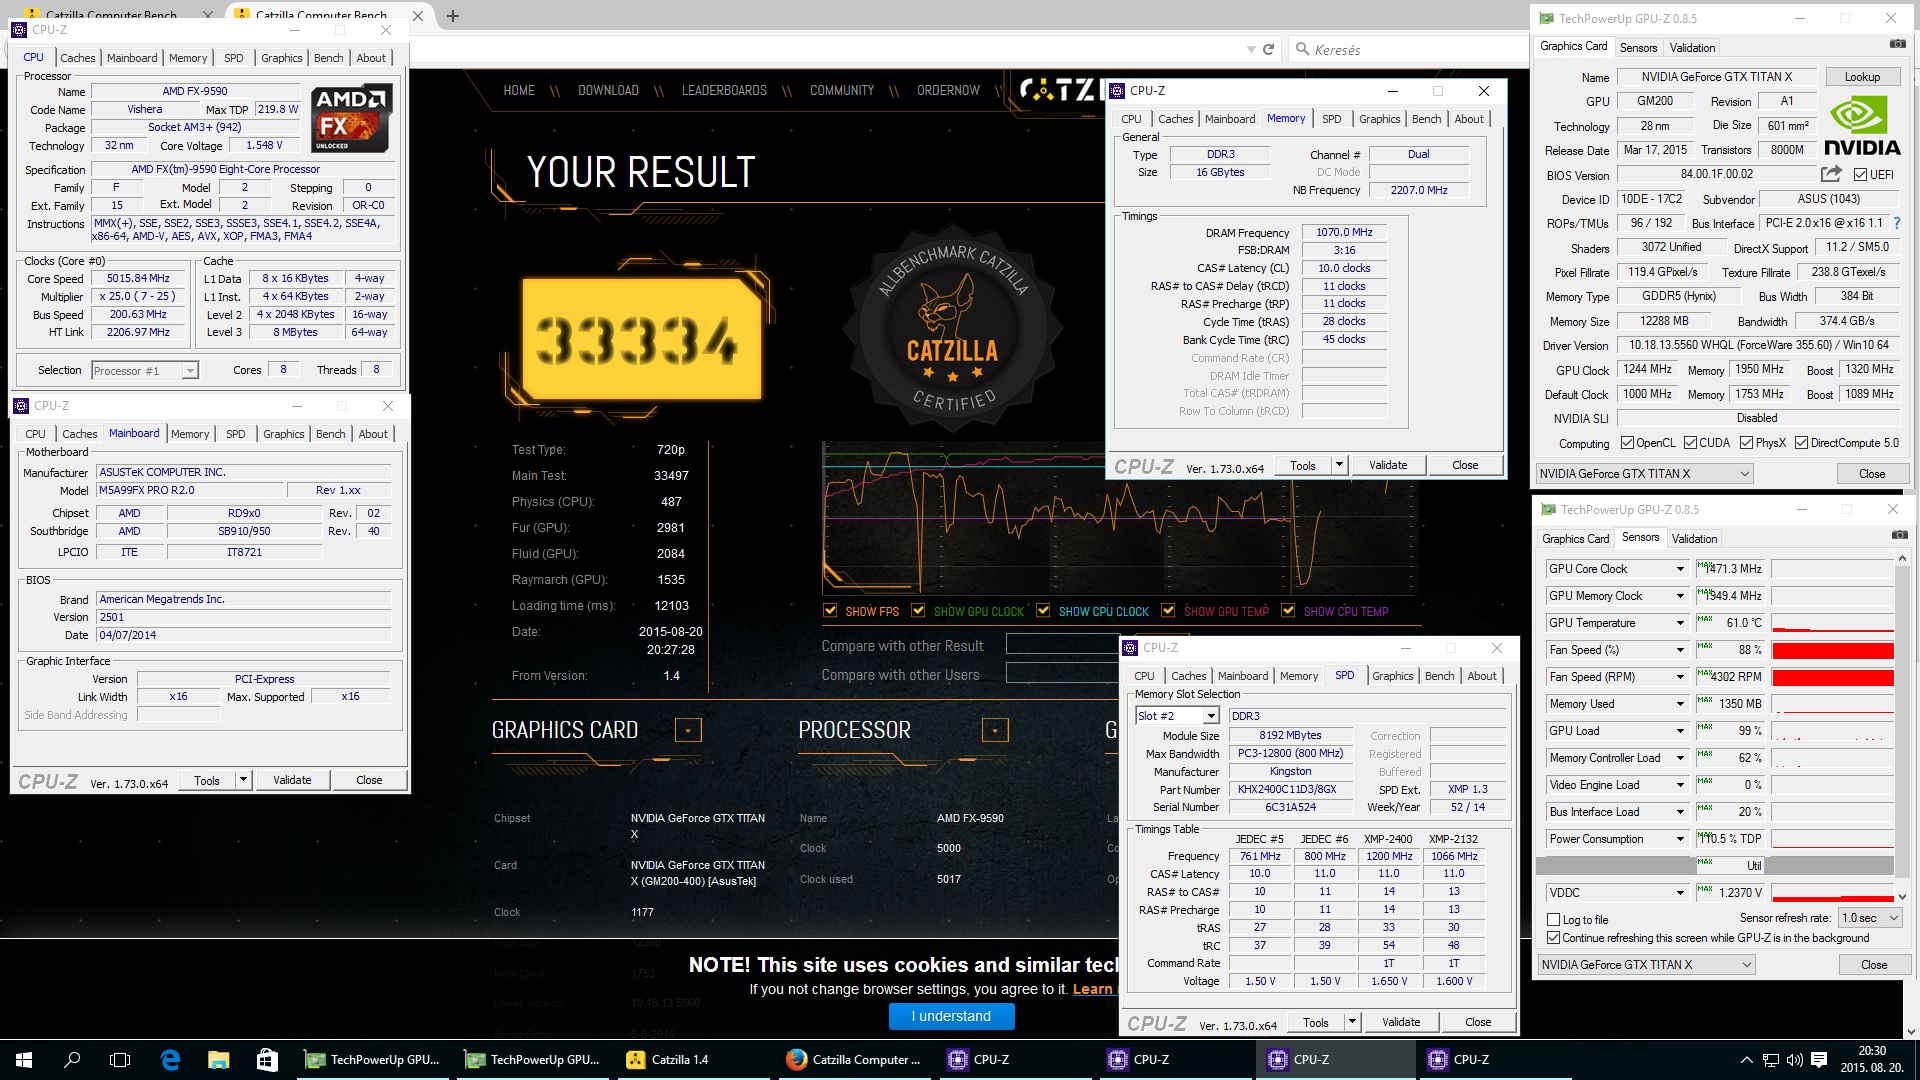Screen dimensions: 1920x1080
Task: Open Tools dropdown arrow in Memory CPU-Z window
Action: pyautogui.click(x=1339, y=465)
